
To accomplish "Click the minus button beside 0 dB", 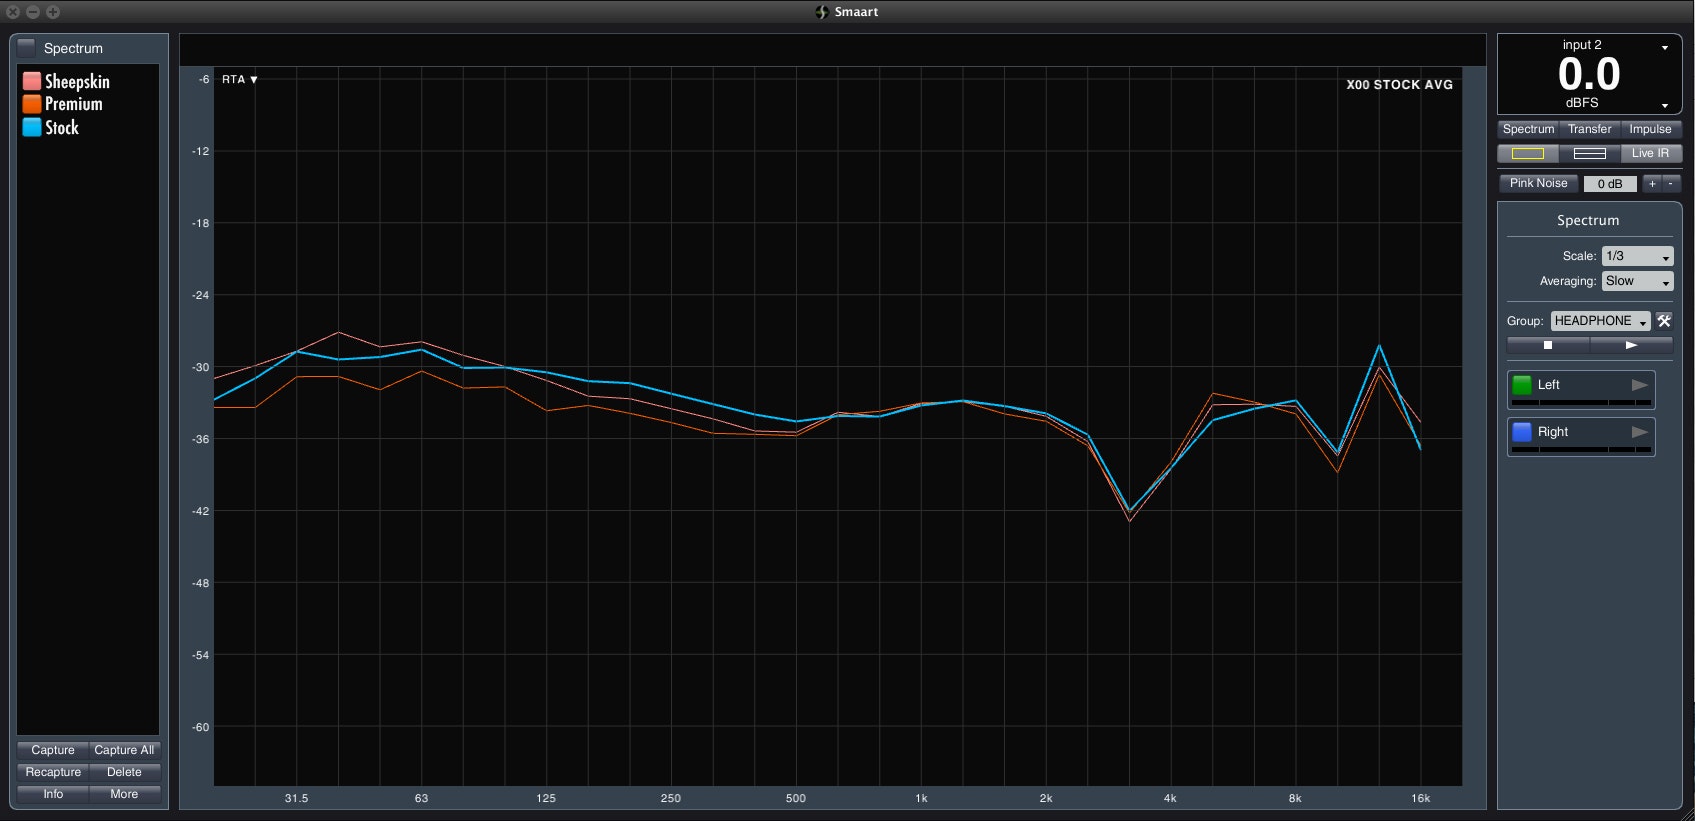I will pos(1671,184).
